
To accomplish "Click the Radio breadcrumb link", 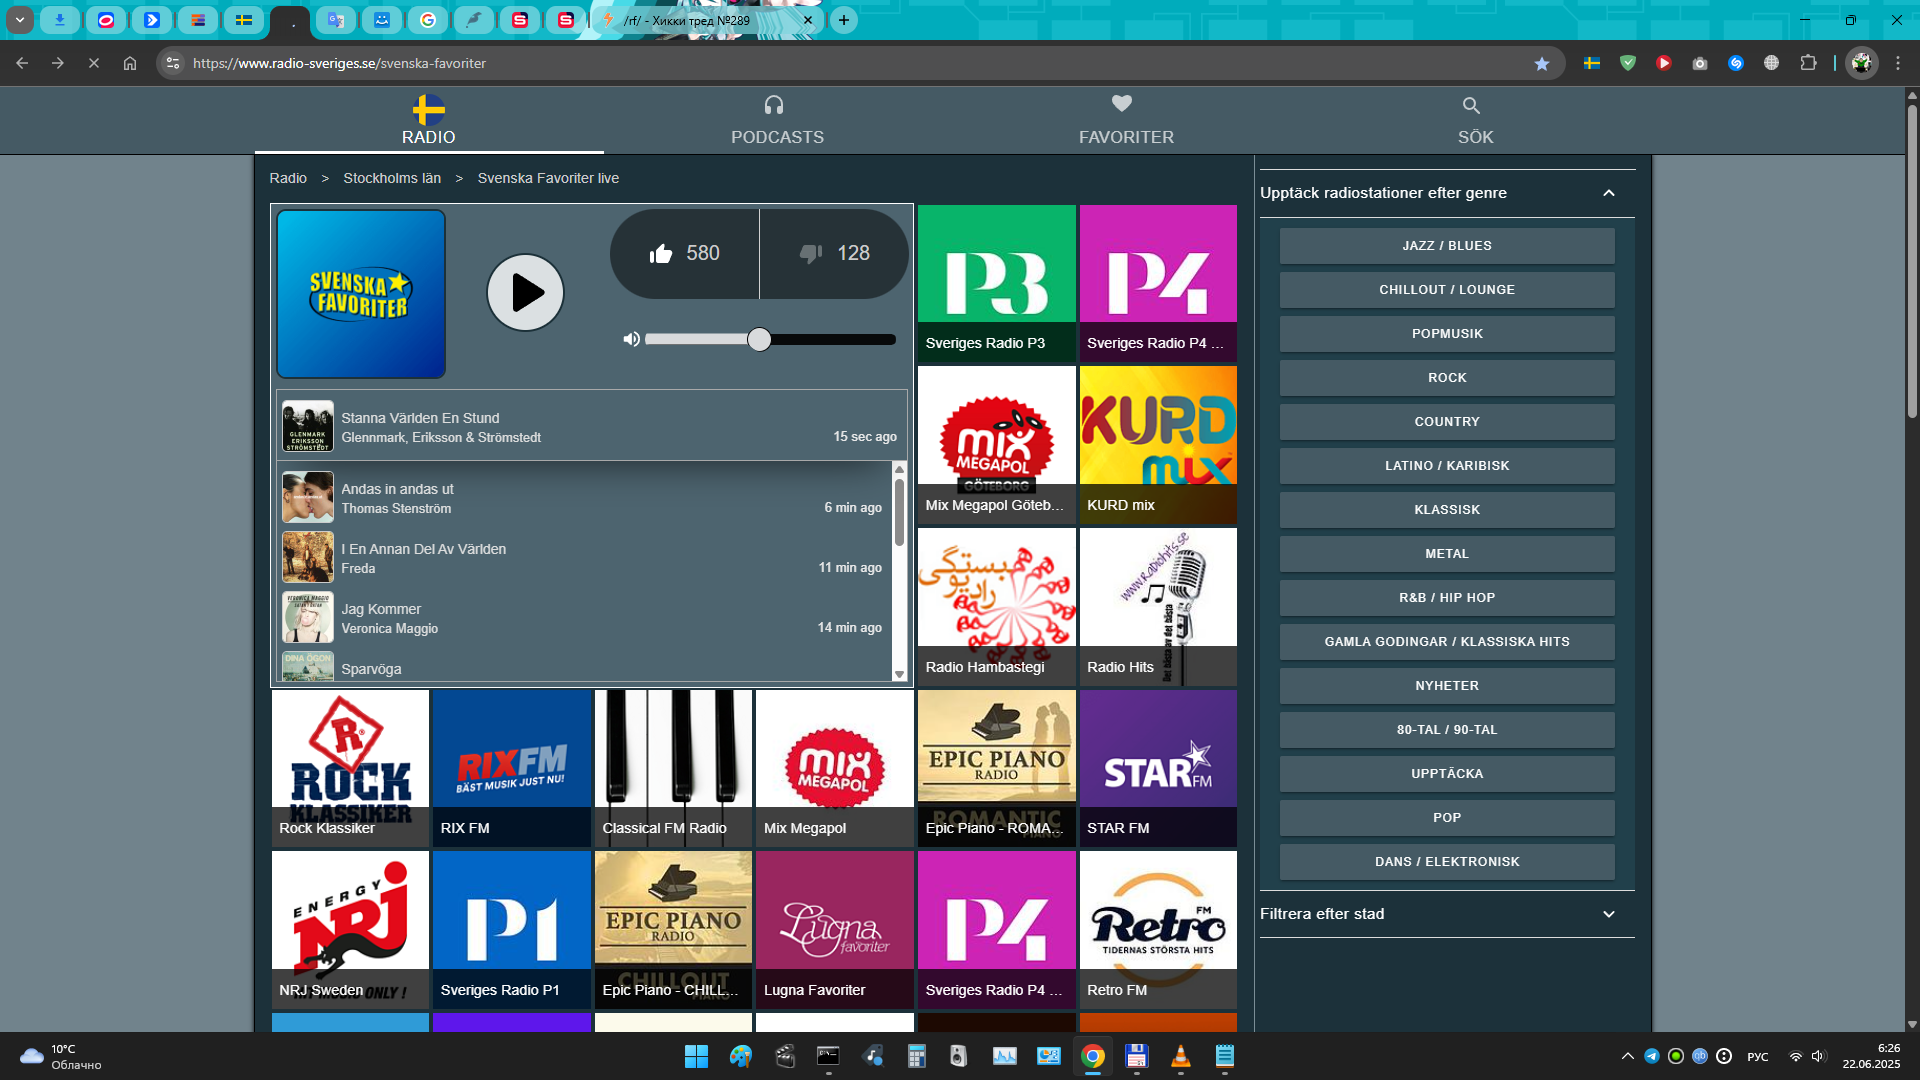I will (x=288, y=178).
